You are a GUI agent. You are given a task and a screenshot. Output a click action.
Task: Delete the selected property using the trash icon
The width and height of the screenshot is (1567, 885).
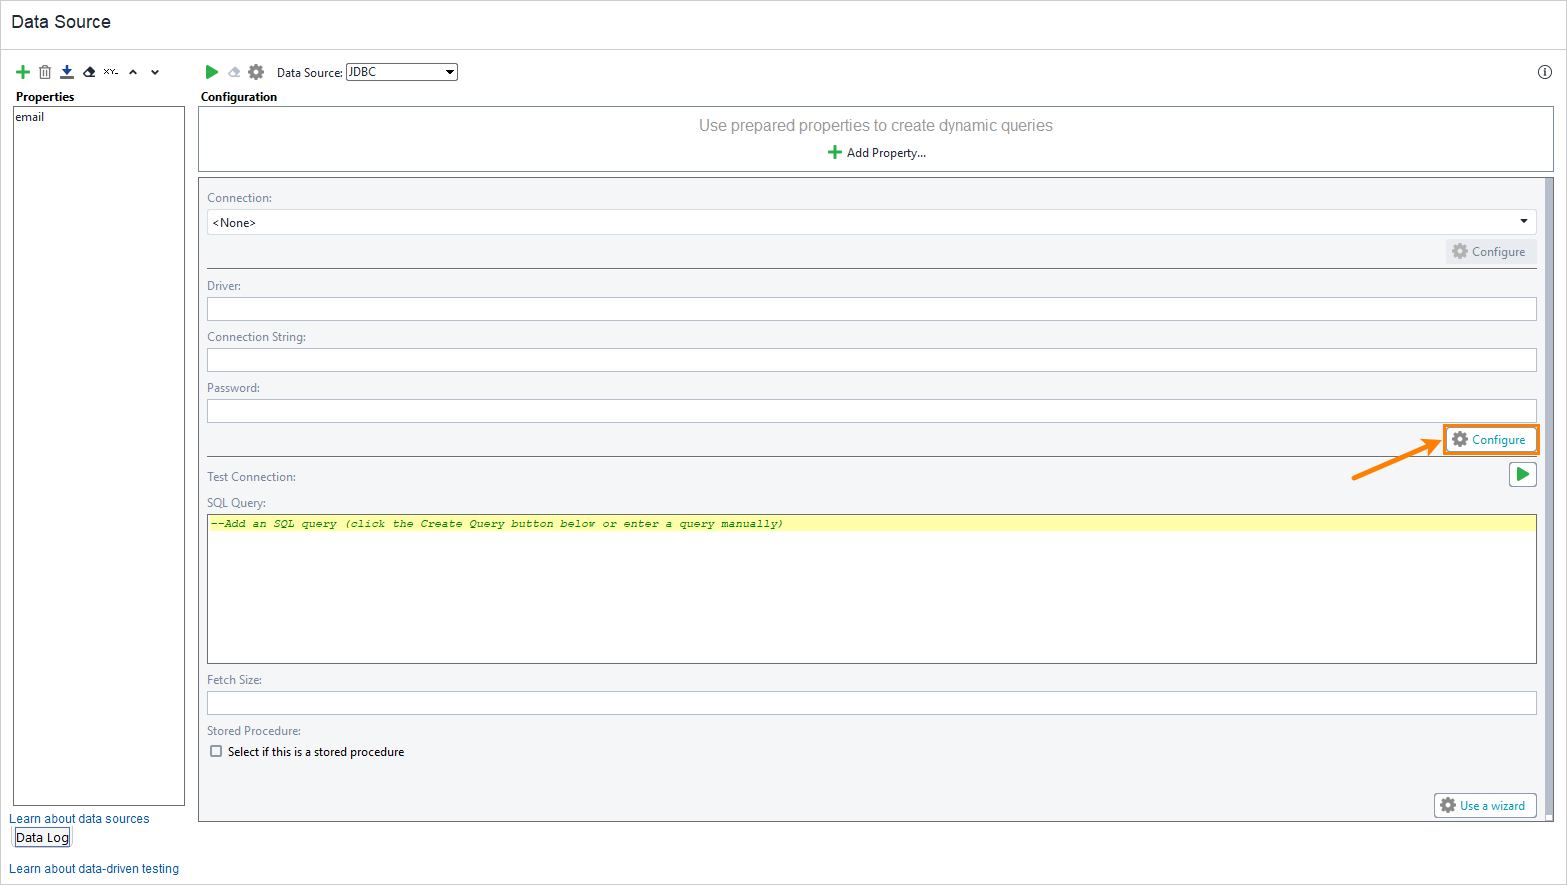point(45,71)
